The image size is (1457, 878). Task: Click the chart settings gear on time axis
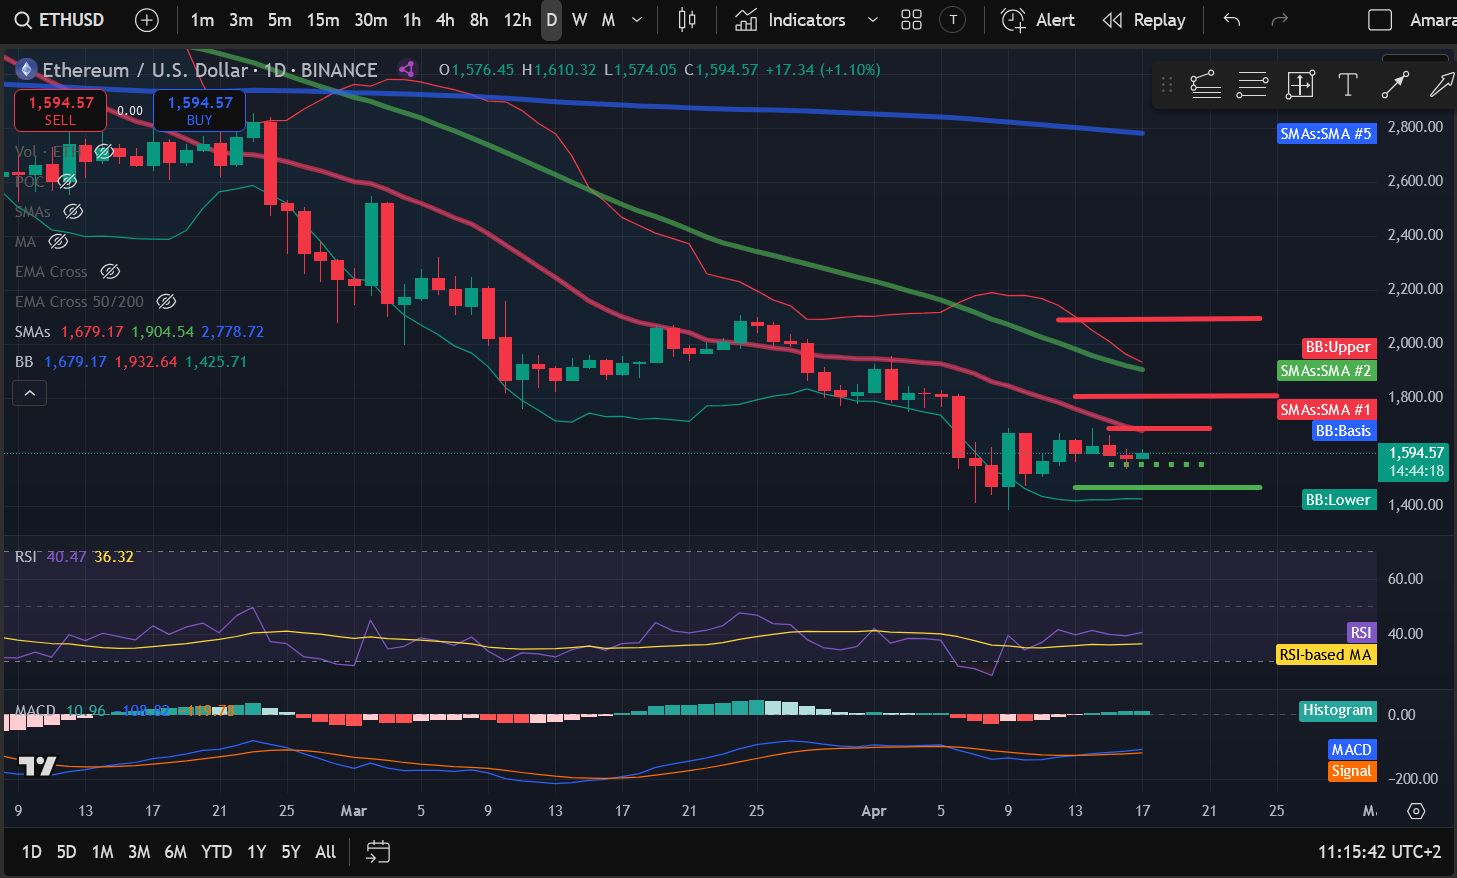(1416, 811)
